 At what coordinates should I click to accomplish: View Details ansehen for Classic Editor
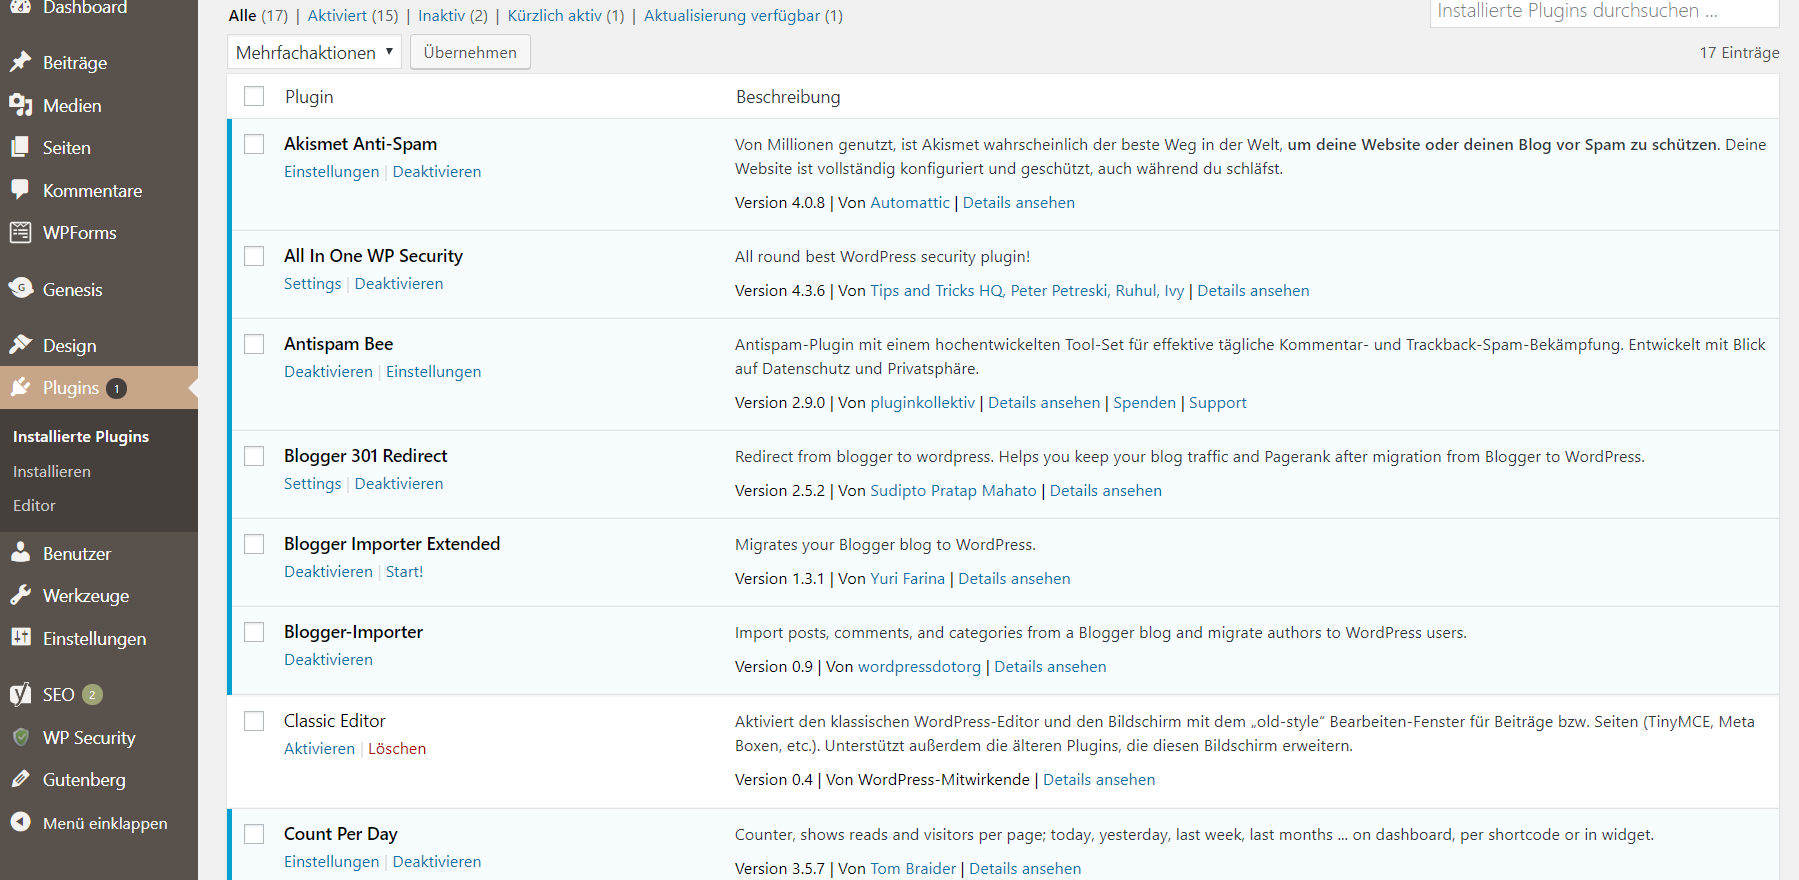coord(1099,779)
